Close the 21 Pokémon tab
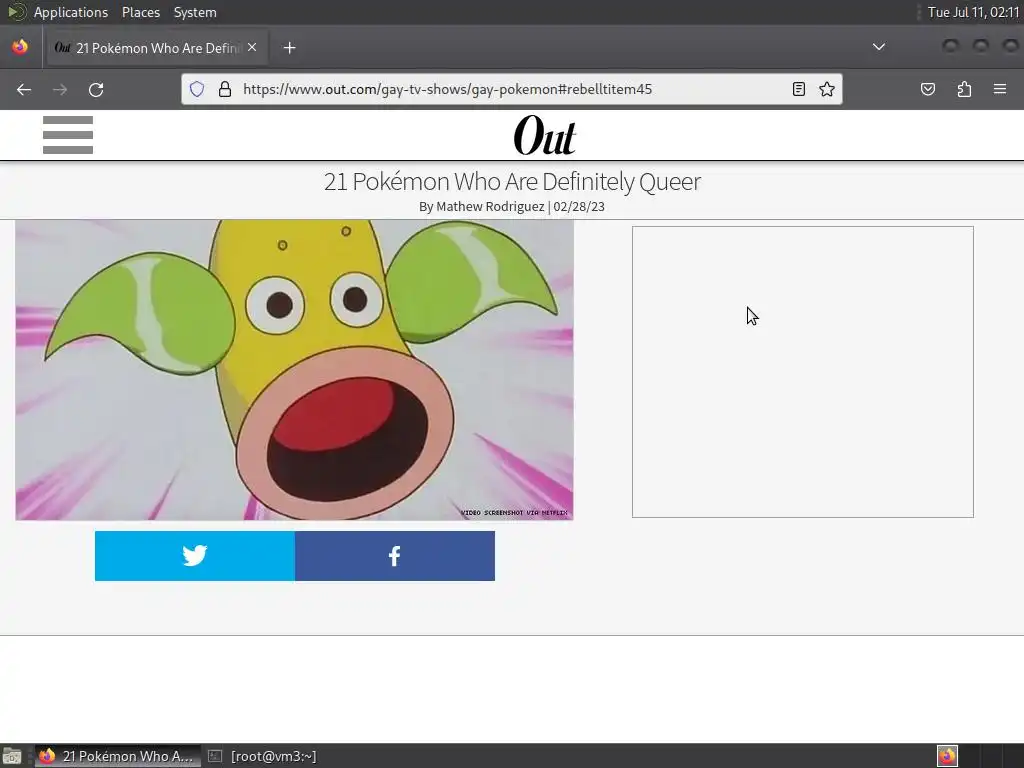 [252, 47]
